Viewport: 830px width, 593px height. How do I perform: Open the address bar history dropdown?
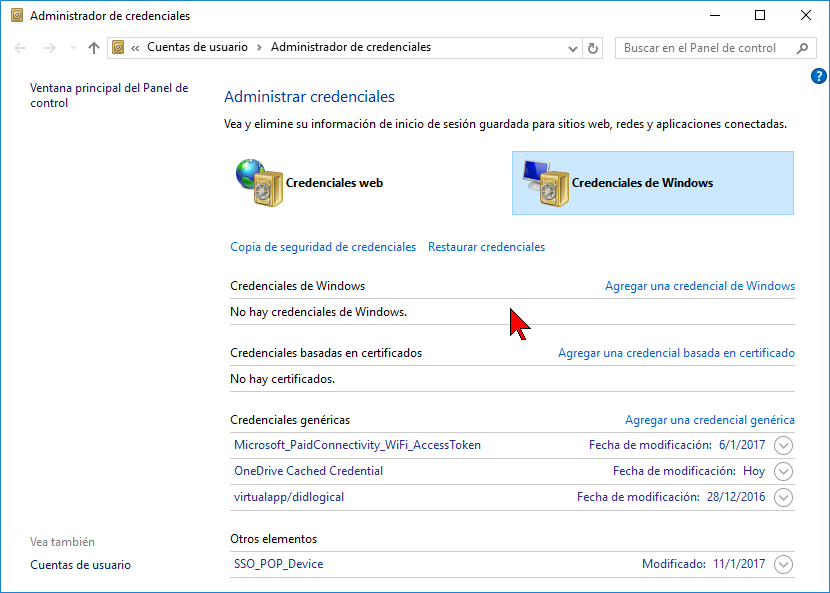[x=572, y=49]
